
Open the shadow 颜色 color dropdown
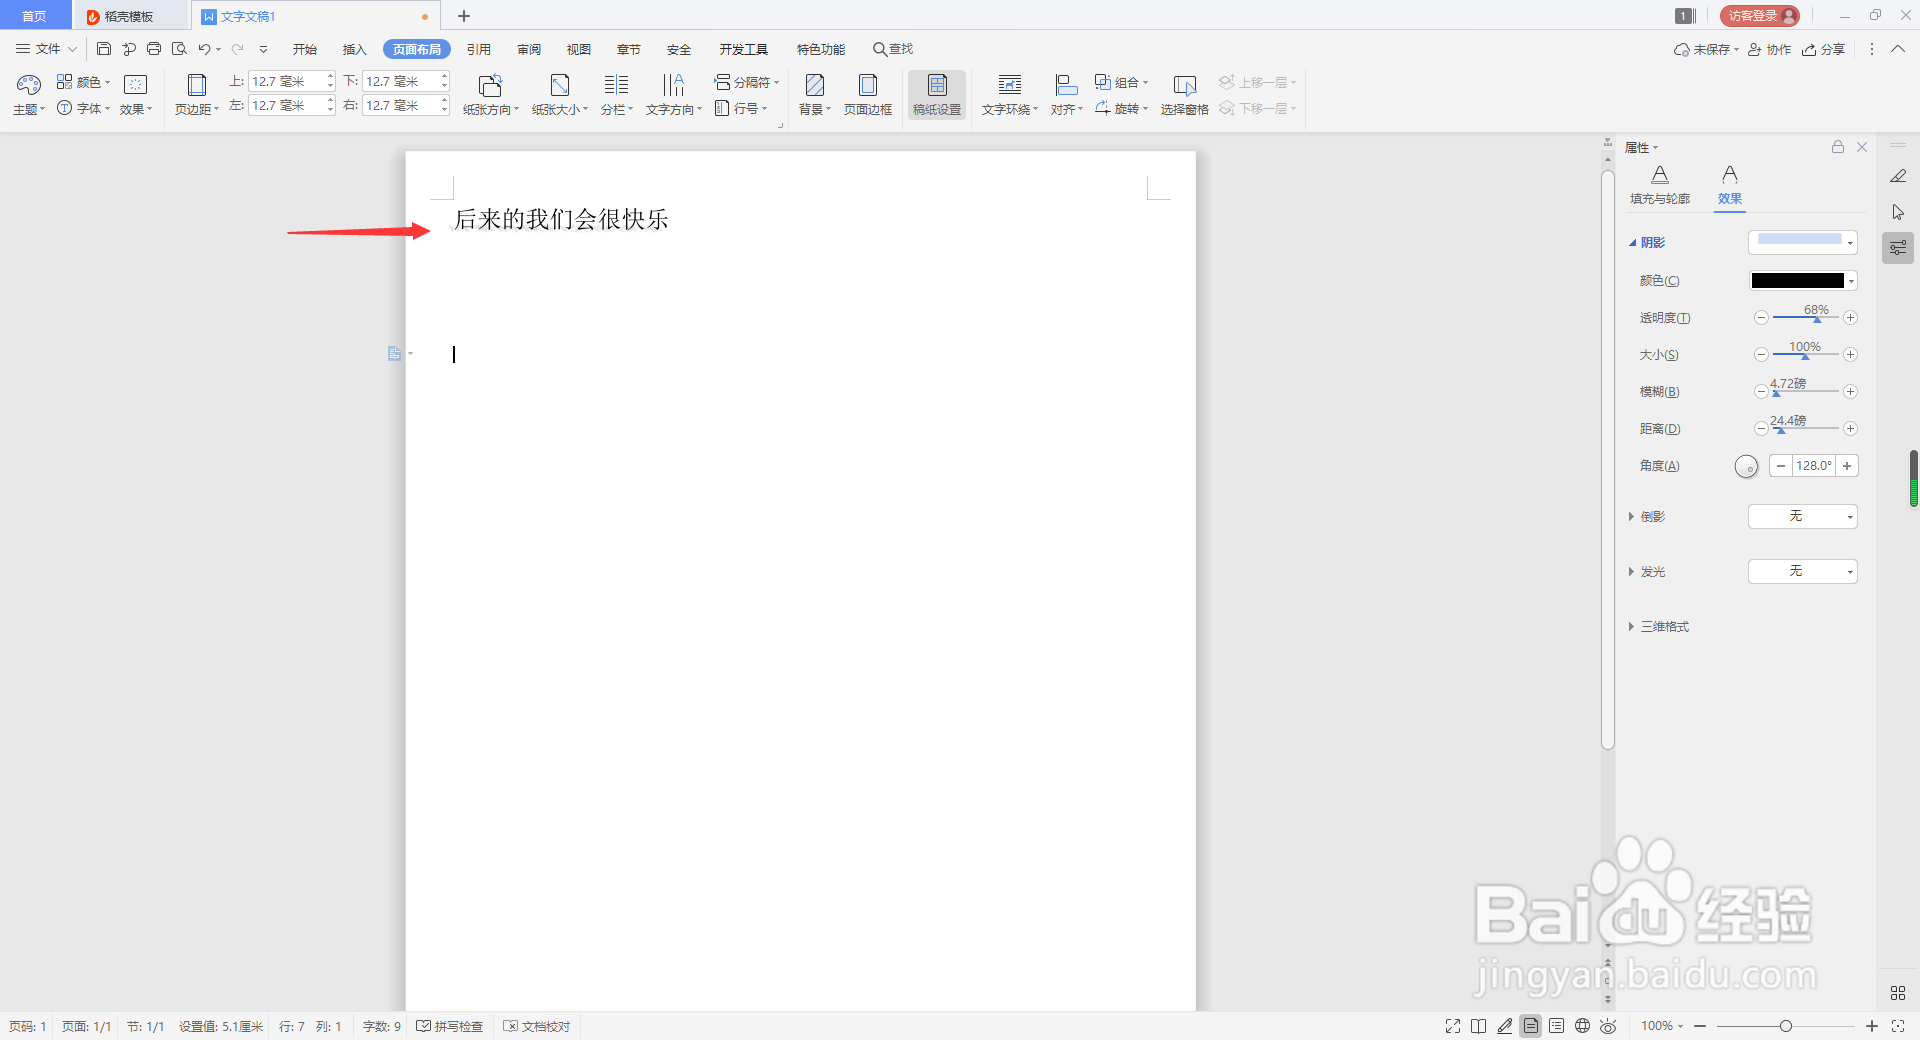pos(1803,281)
